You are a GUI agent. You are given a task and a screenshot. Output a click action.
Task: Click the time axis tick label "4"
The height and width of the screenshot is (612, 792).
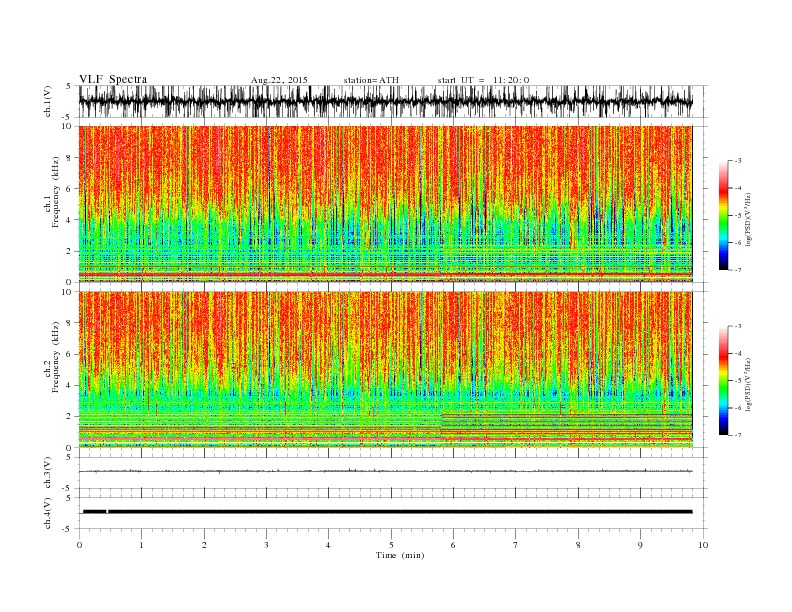(x=329, y=545)
